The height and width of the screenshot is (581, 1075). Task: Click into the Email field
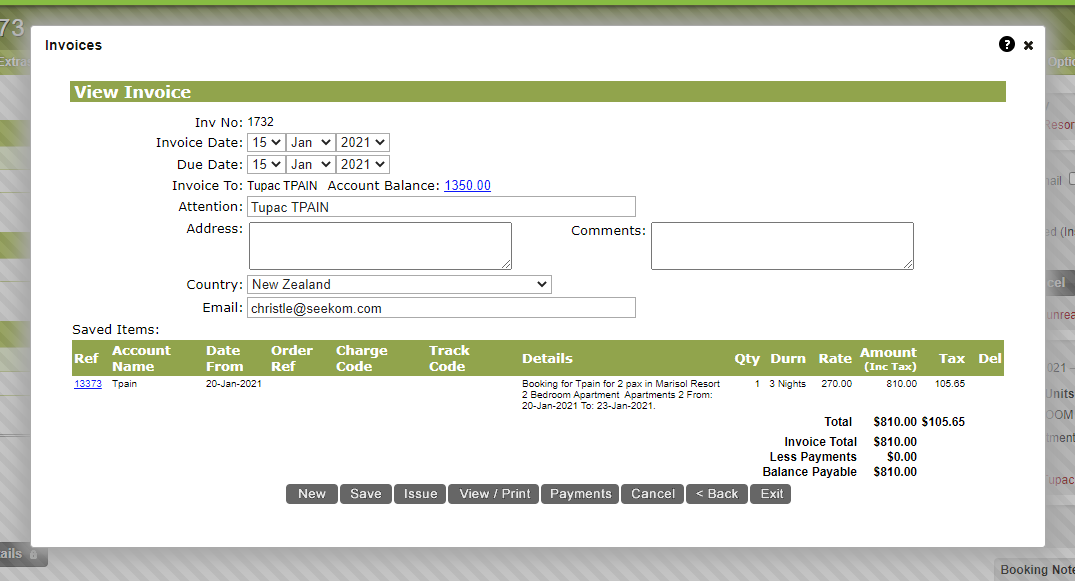coord(442,307)
